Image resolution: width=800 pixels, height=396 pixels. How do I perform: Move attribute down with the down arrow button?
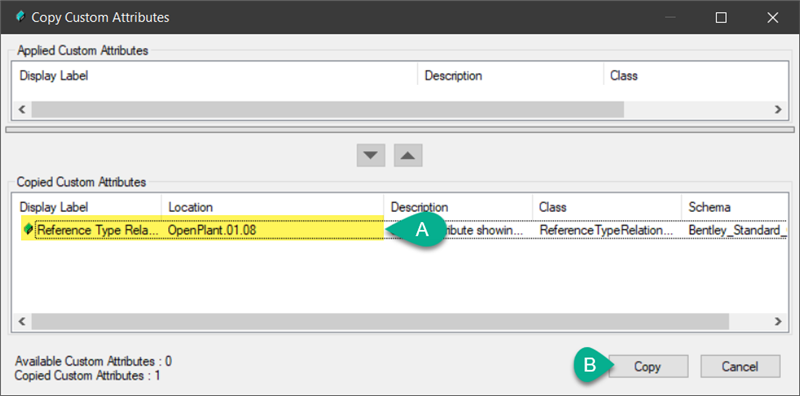click(x=371, y=155)
